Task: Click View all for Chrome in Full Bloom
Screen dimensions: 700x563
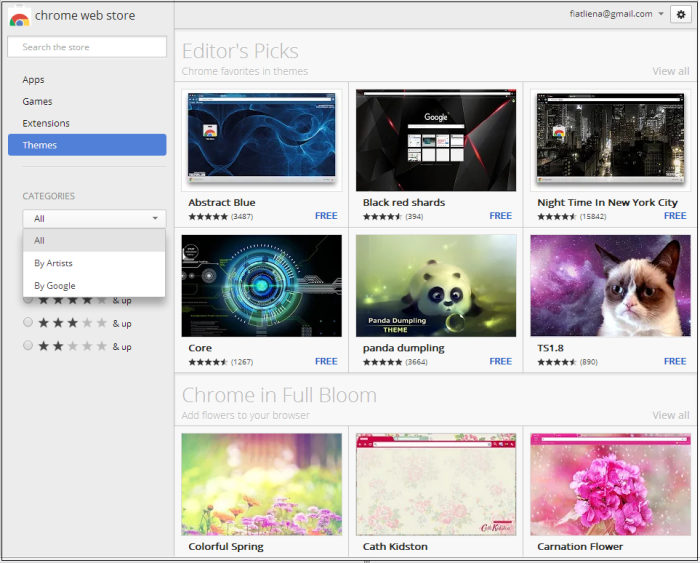Action: click(671, 415)
